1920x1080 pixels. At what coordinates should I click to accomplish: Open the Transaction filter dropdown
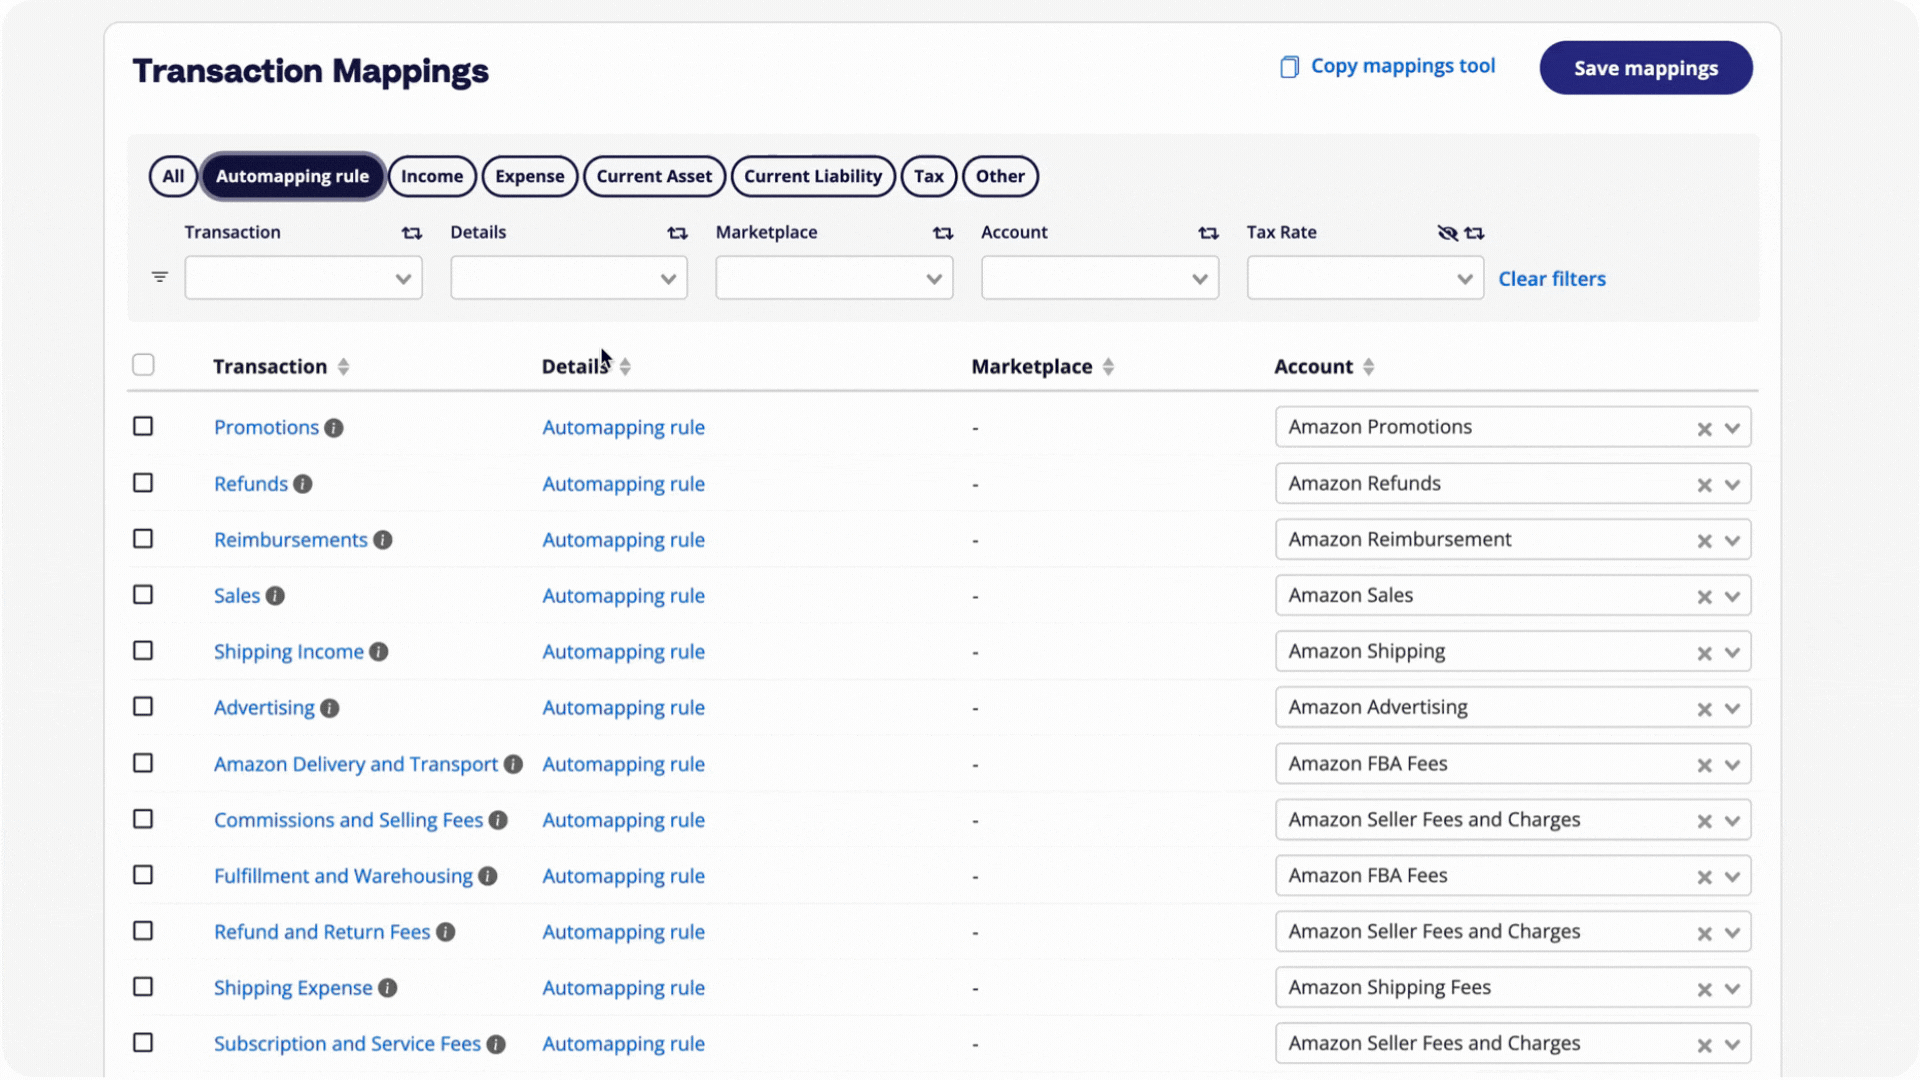[303, 278]
